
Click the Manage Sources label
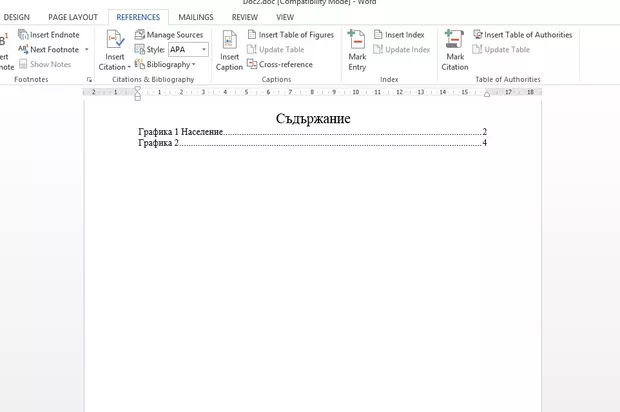coord(175,35)
